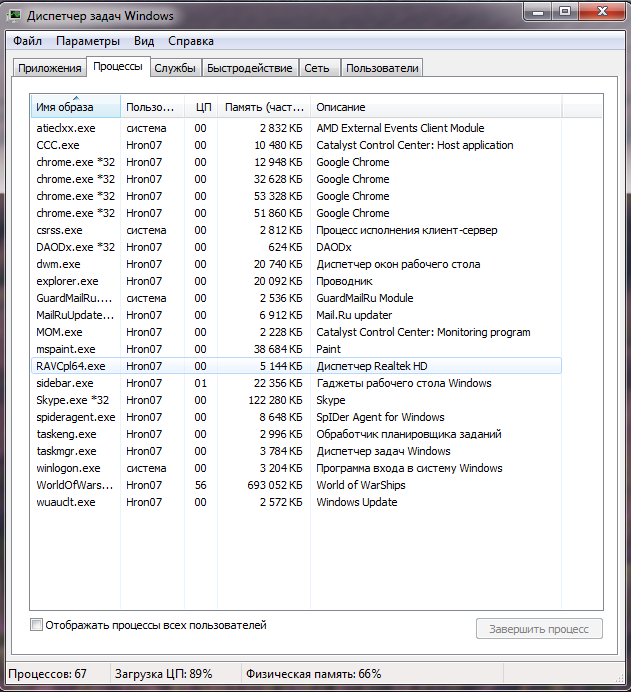The width and height of the screenshot is (631, 692).
Task: Select chrome.exe using 51 860 КБ
Action: click(296, 213)
